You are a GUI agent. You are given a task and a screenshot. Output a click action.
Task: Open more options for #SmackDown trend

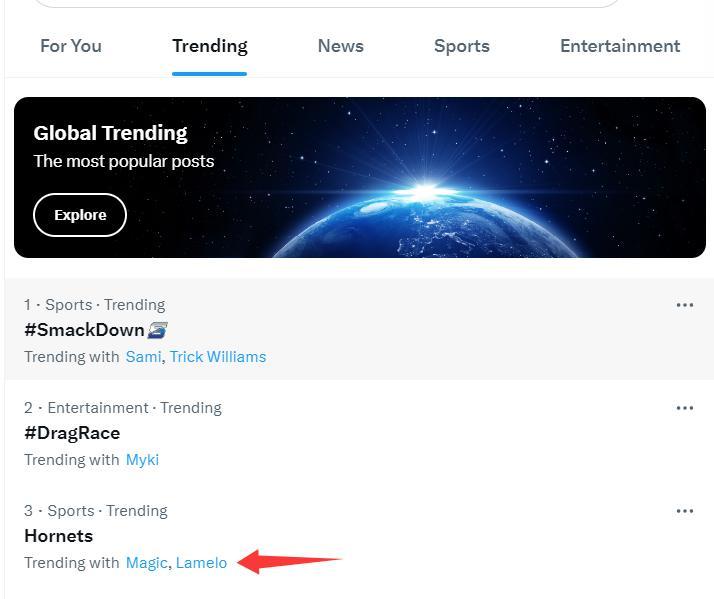click(685, 305)
